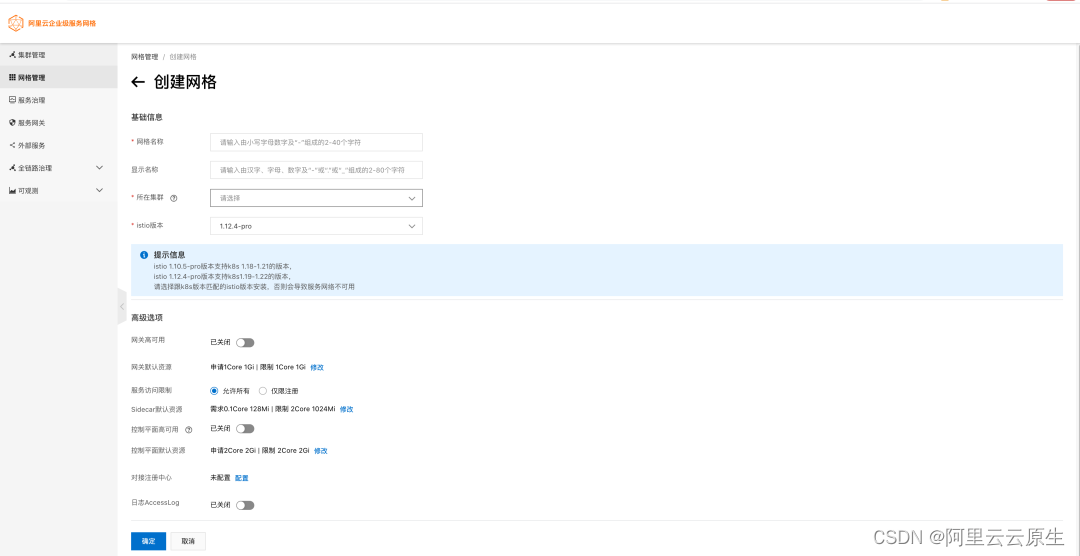Expand the 可观测 menu chevron
Screen dimensions: 1080x556
point(99,190)
